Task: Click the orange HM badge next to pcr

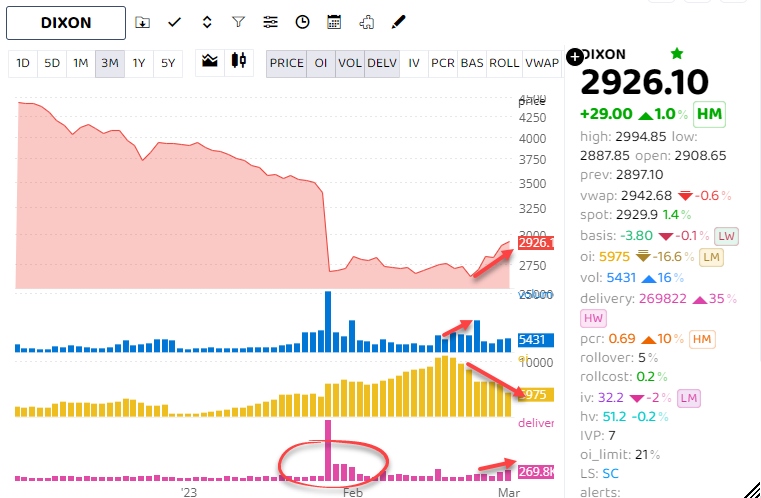Action: coord(702,339)
